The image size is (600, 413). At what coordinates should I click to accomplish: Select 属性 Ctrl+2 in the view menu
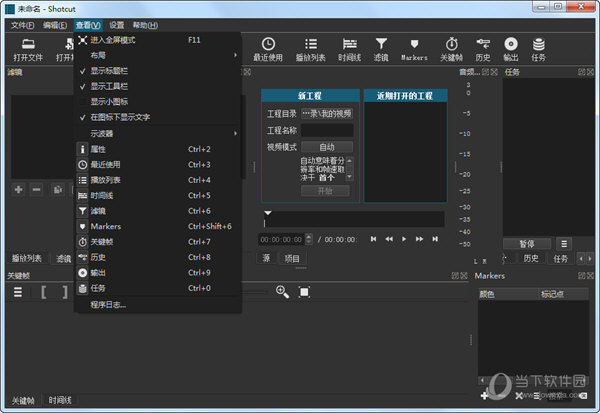[x=157, y=149]
